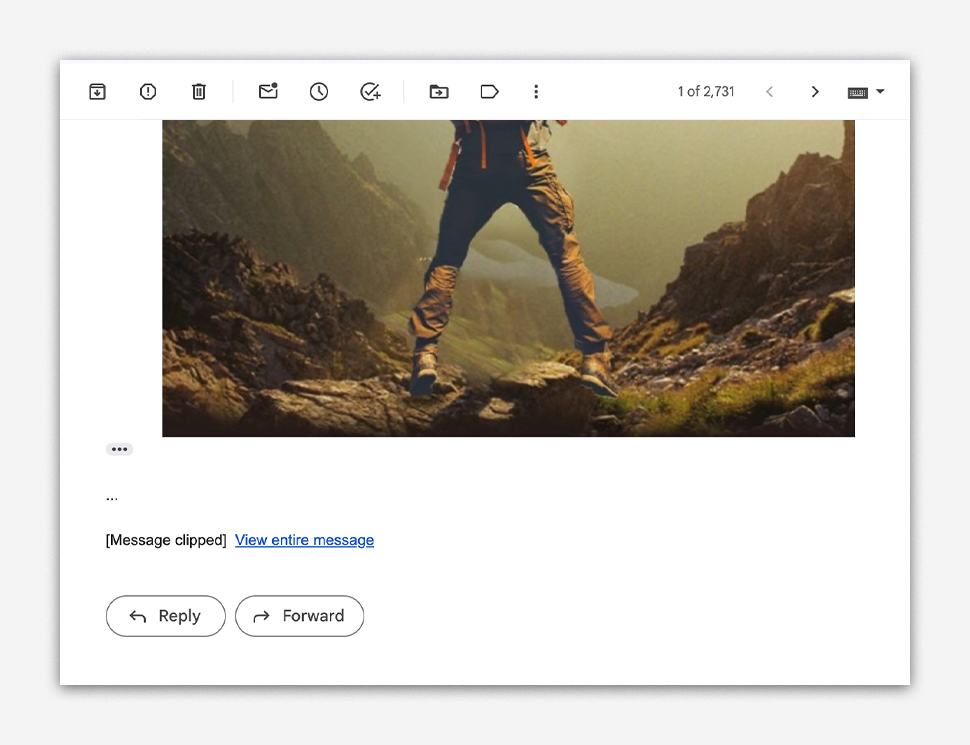Open the View entire message link
This screenshot has height=745, width=970.
click(304, 540)
